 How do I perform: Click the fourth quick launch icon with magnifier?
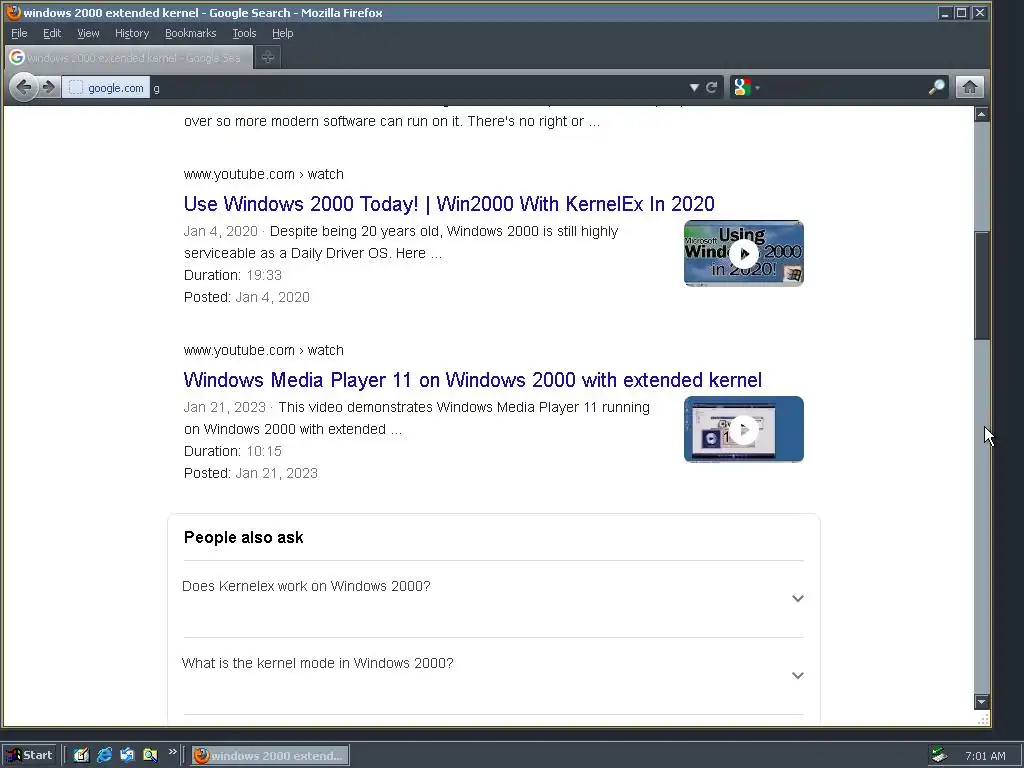coord(150,756)
